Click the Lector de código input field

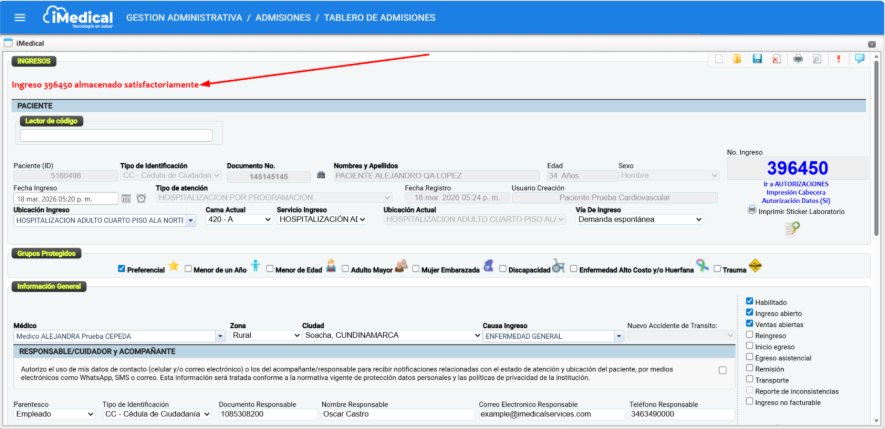point(116,136)
